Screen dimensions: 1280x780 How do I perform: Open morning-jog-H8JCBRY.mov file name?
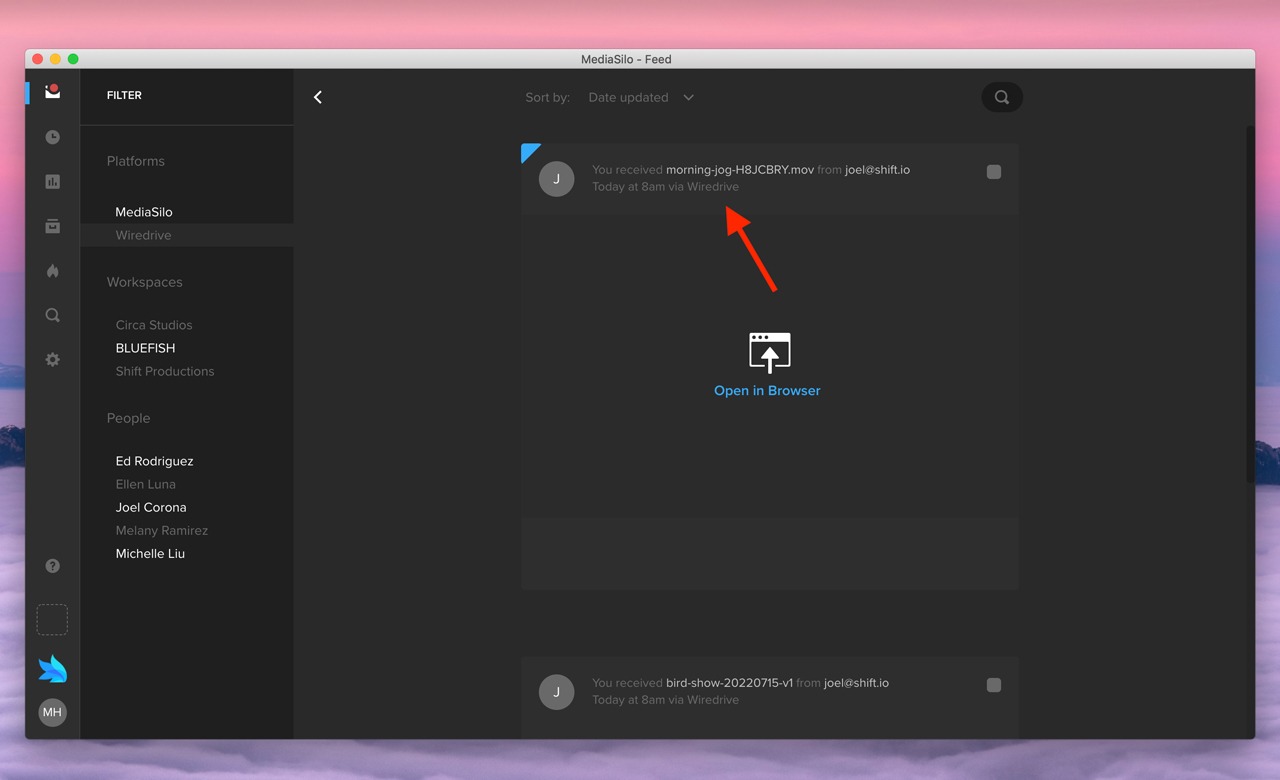(740, 170)
